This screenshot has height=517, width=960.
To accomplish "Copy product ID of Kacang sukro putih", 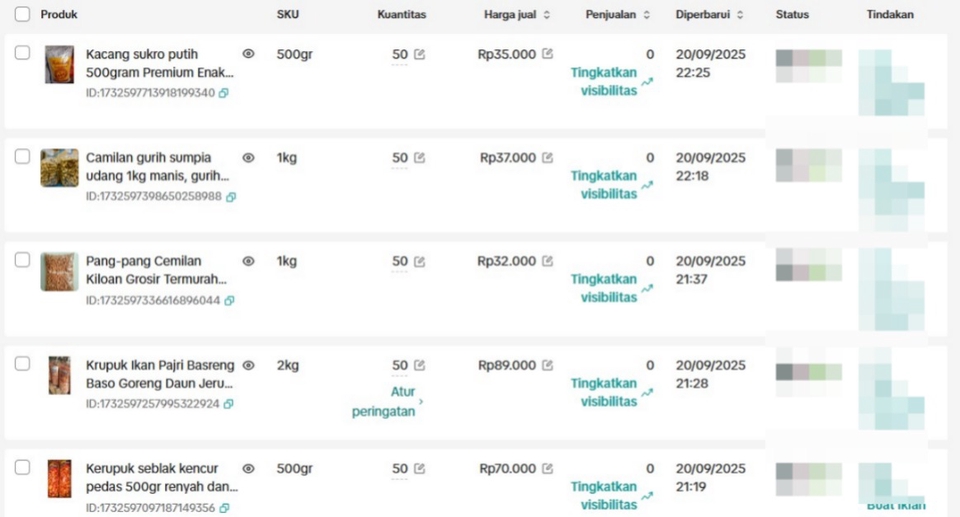I will [x=223, y=93].
